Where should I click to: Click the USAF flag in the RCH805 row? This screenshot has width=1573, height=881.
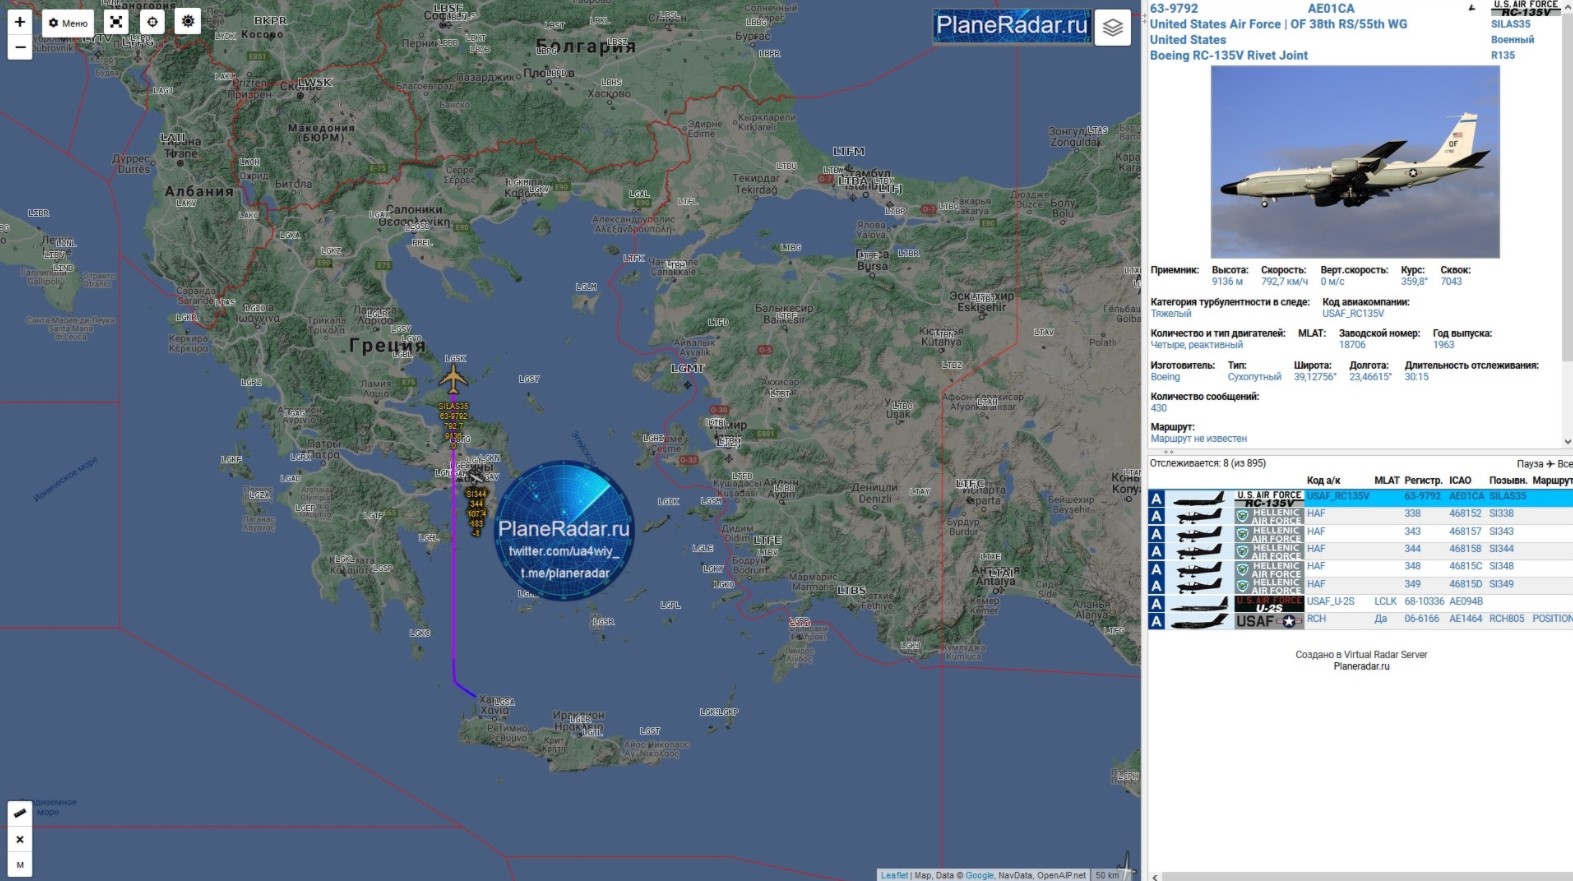coord(1269,621)
